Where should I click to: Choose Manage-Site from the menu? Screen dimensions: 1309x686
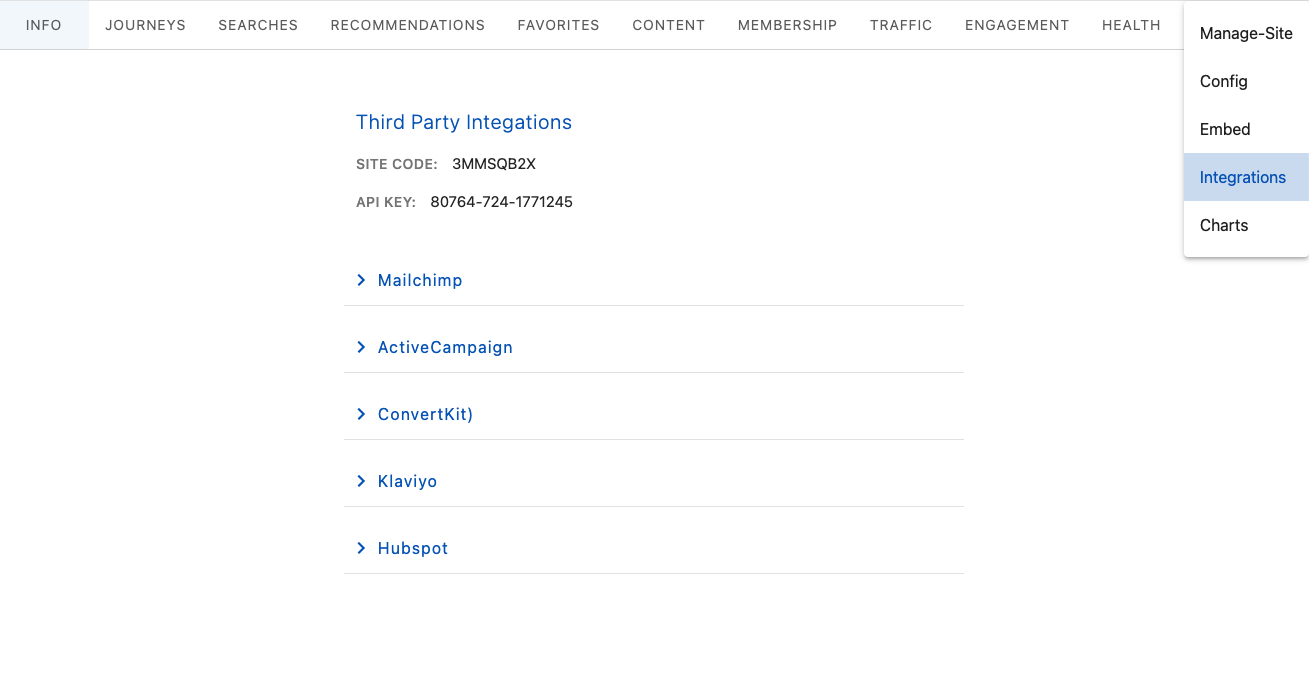click(1246, 34)
